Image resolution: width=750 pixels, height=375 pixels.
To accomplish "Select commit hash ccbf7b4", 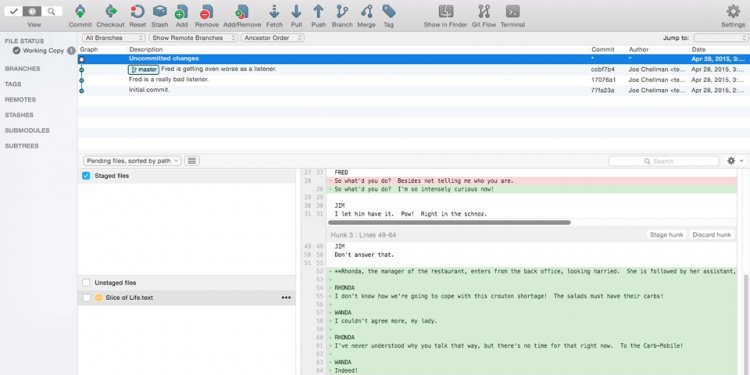I will click(x=603, y=69).
